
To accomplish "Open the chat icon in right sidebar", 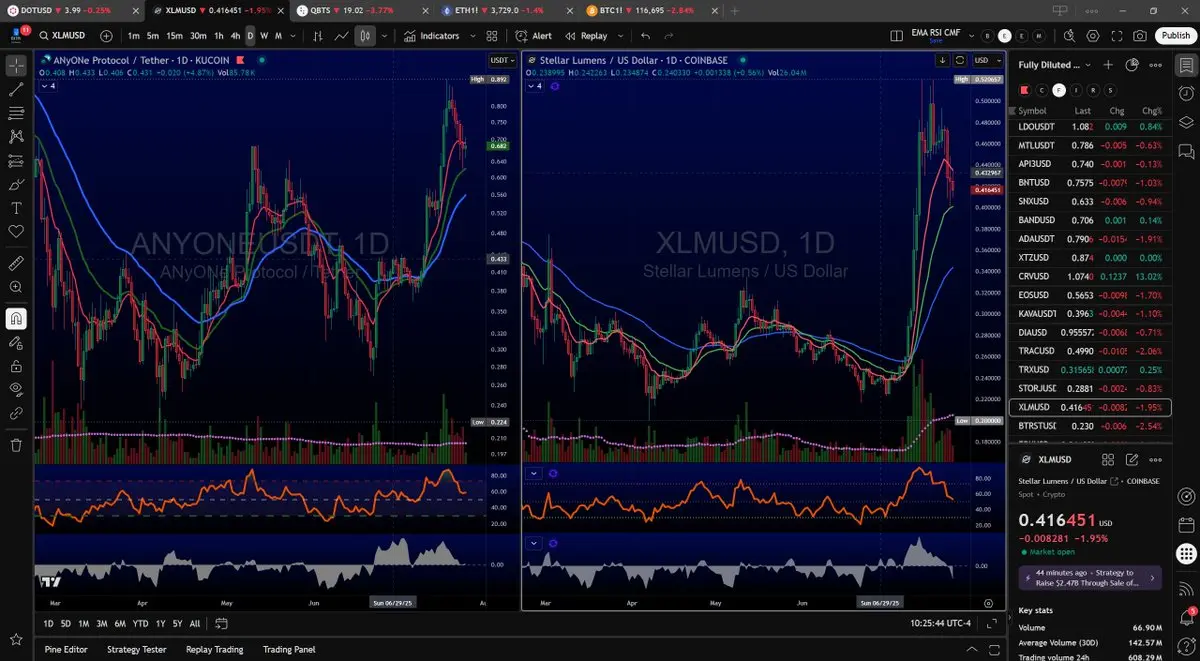I will pyautogui.click(x=1186, y=151).
